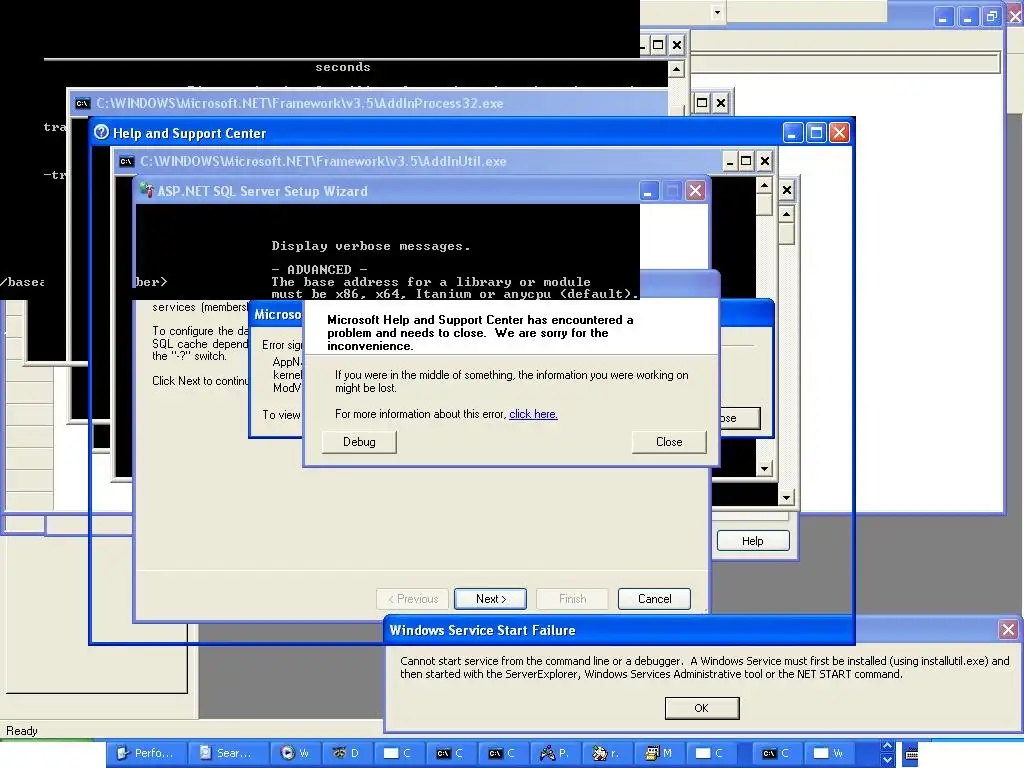
Task: Close the Windows Service Start Failure dialog
Action: 1008,630
